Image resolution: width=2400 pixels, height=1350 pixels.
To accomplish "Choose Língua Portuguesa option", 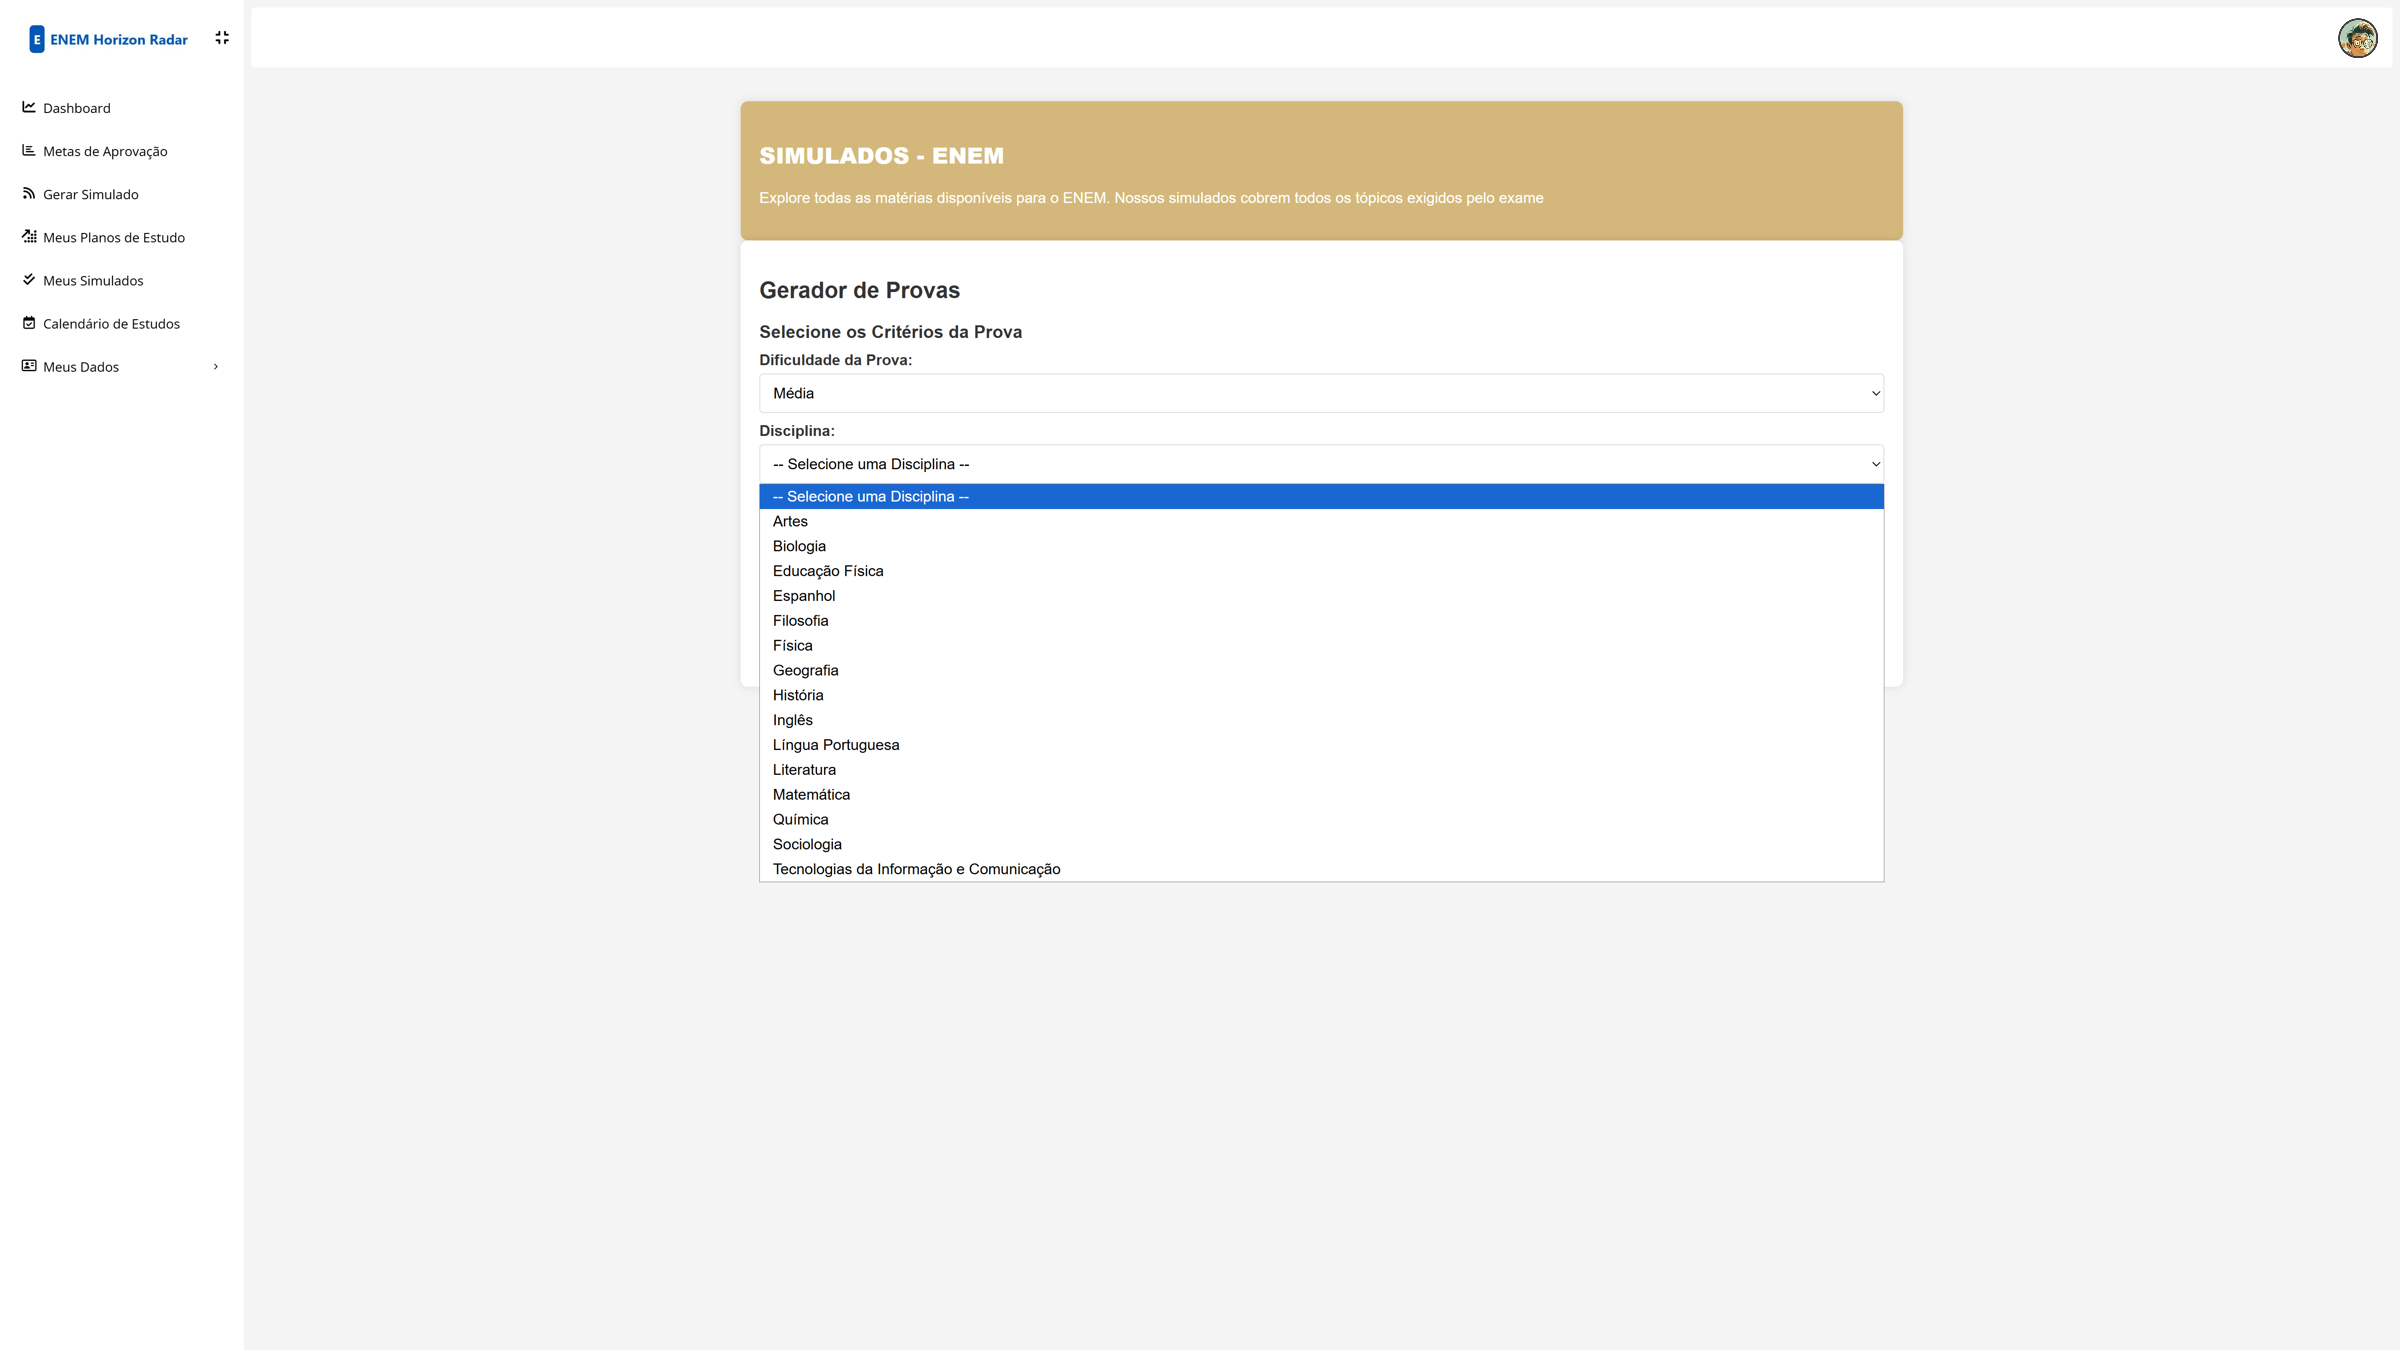I will 1321,745.
